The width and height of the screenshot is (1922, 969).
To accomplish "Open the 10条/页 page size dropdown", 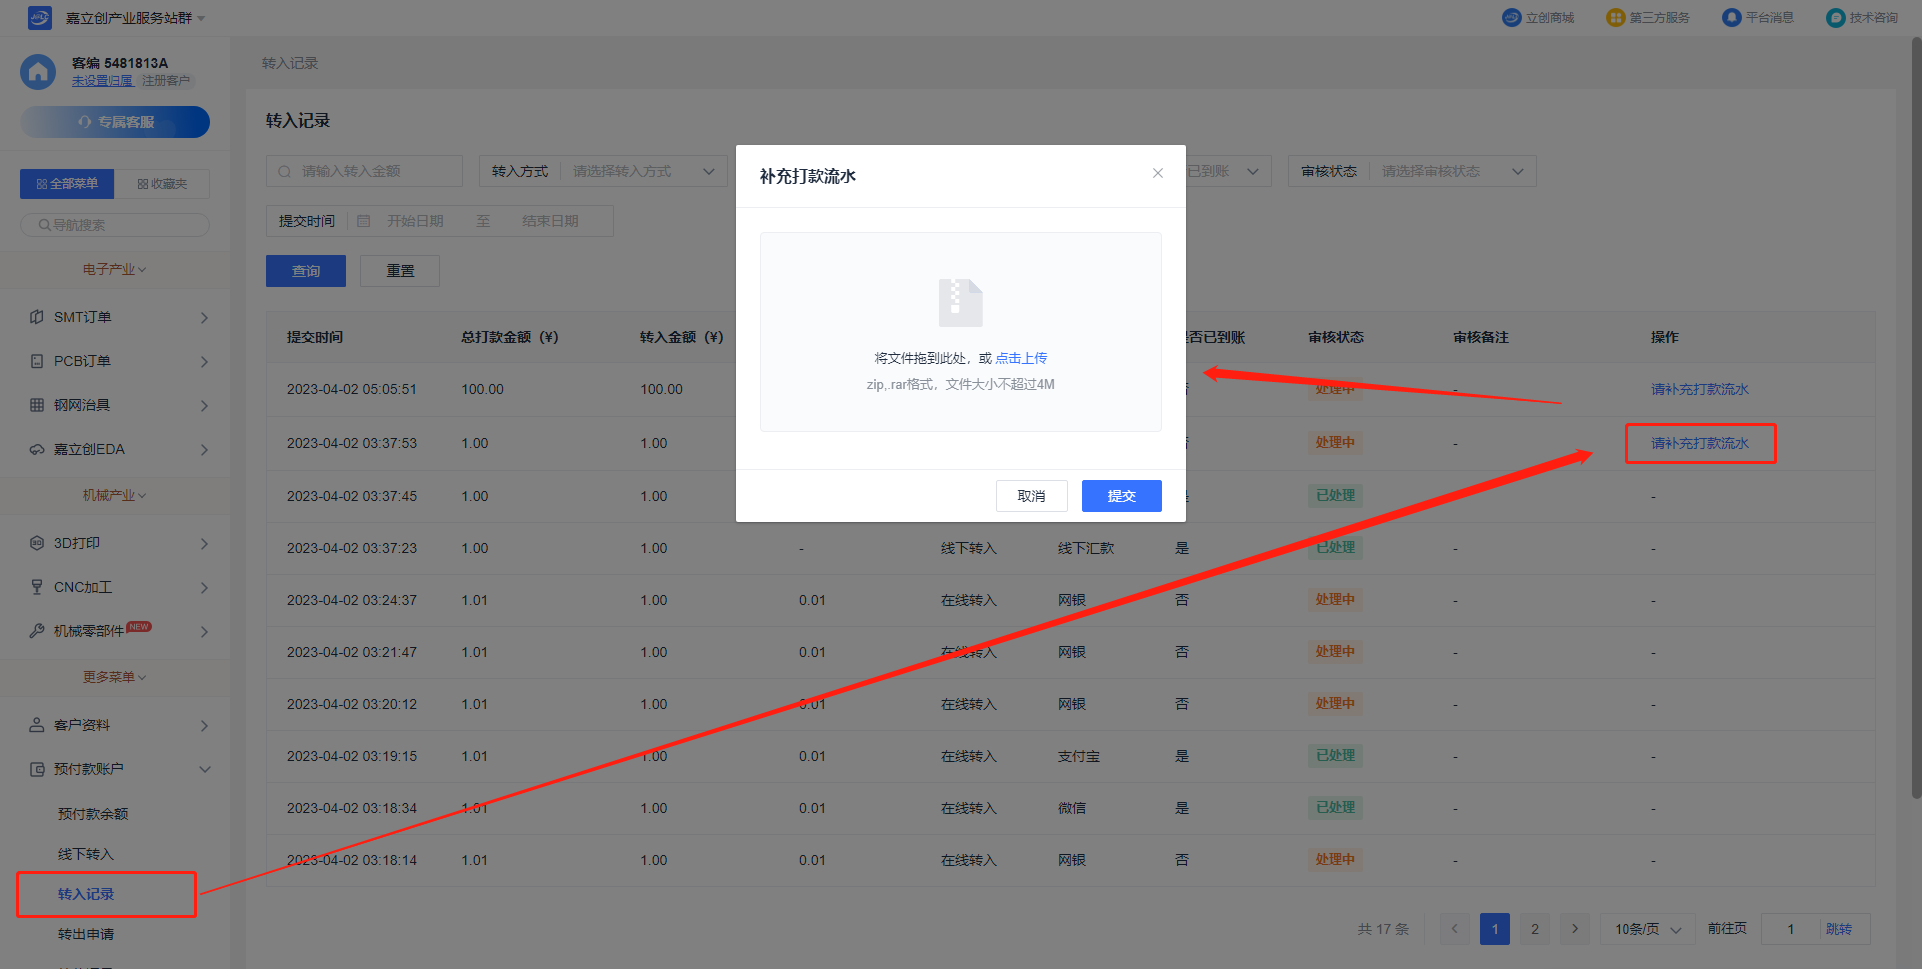I will tap(1647, 929).
